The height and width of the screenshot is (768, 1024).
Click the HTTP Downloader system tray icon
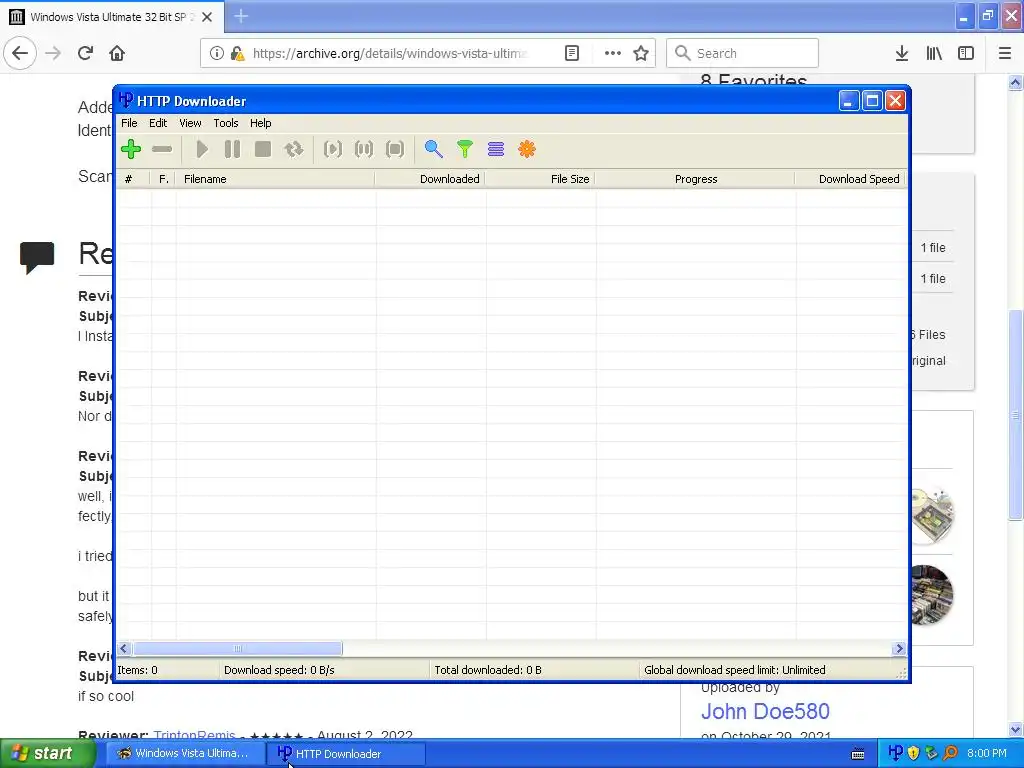pos(896,753)
